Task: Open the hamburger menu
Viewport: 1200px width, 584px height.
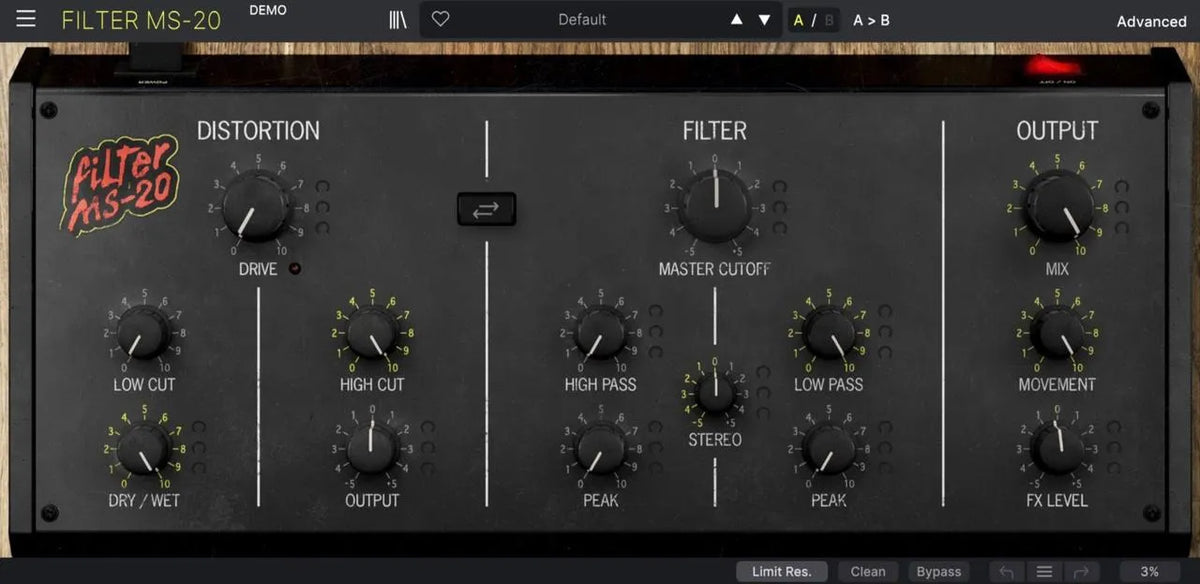Action: click(25, 18)
